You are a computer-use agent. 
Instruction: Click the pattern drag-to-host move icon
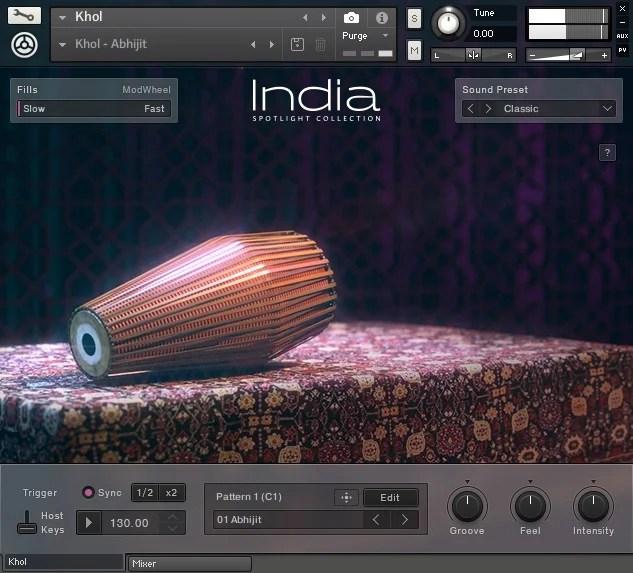(346, 497)
